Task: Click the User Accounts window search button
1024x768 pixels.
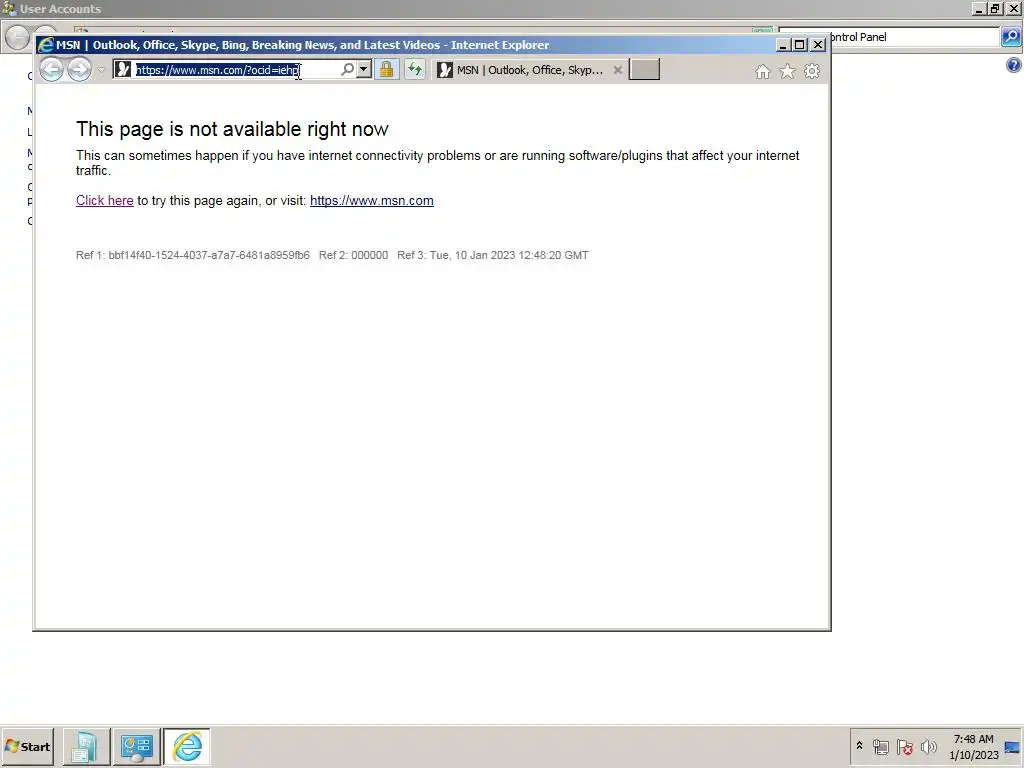Action: pyautogui.click(x=1011, y=37)
